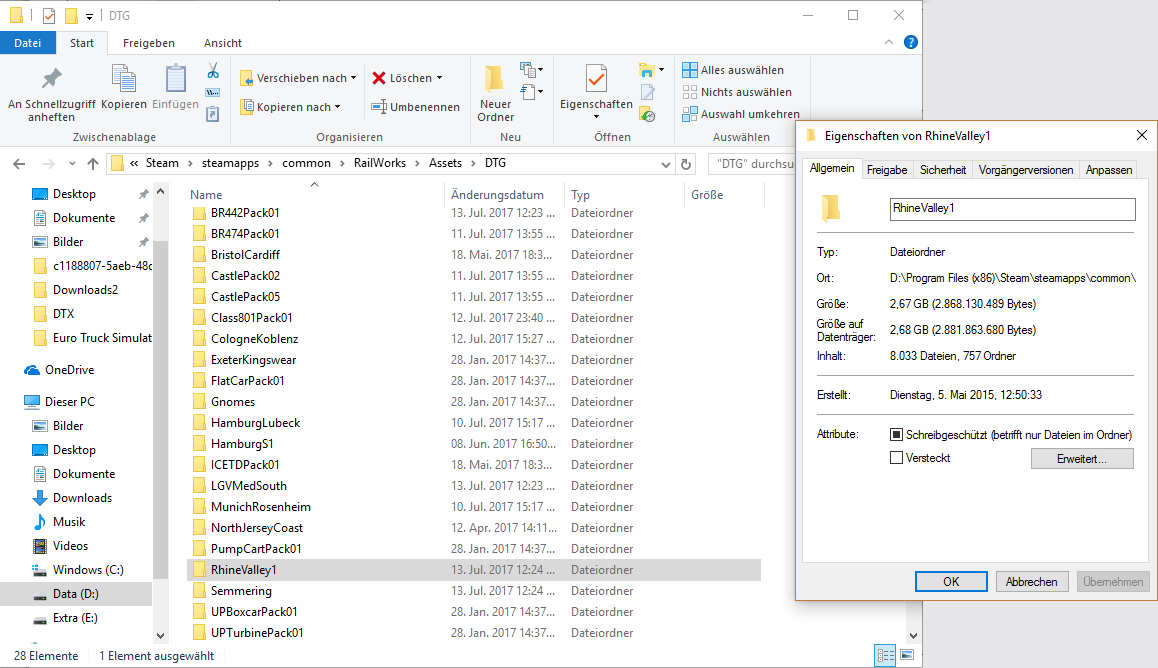Refresh the DTG folder view
This screenshot has width=1158, height=668.
pyautogui.click(x=686, y=164)
